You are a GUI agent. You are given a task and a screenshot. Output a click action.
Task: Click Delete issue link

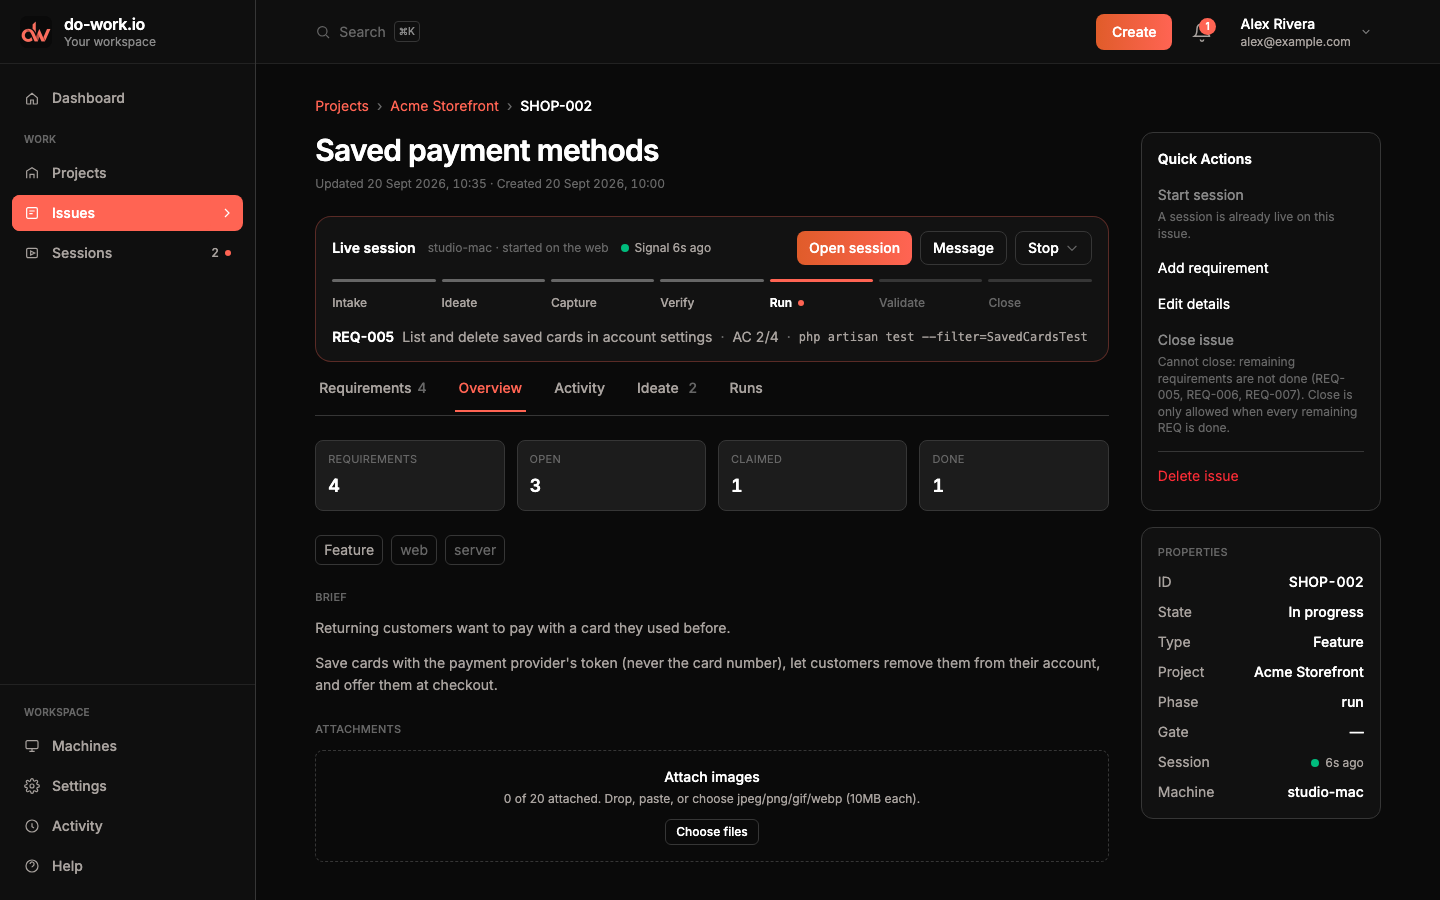click(x=1198, y=476)
